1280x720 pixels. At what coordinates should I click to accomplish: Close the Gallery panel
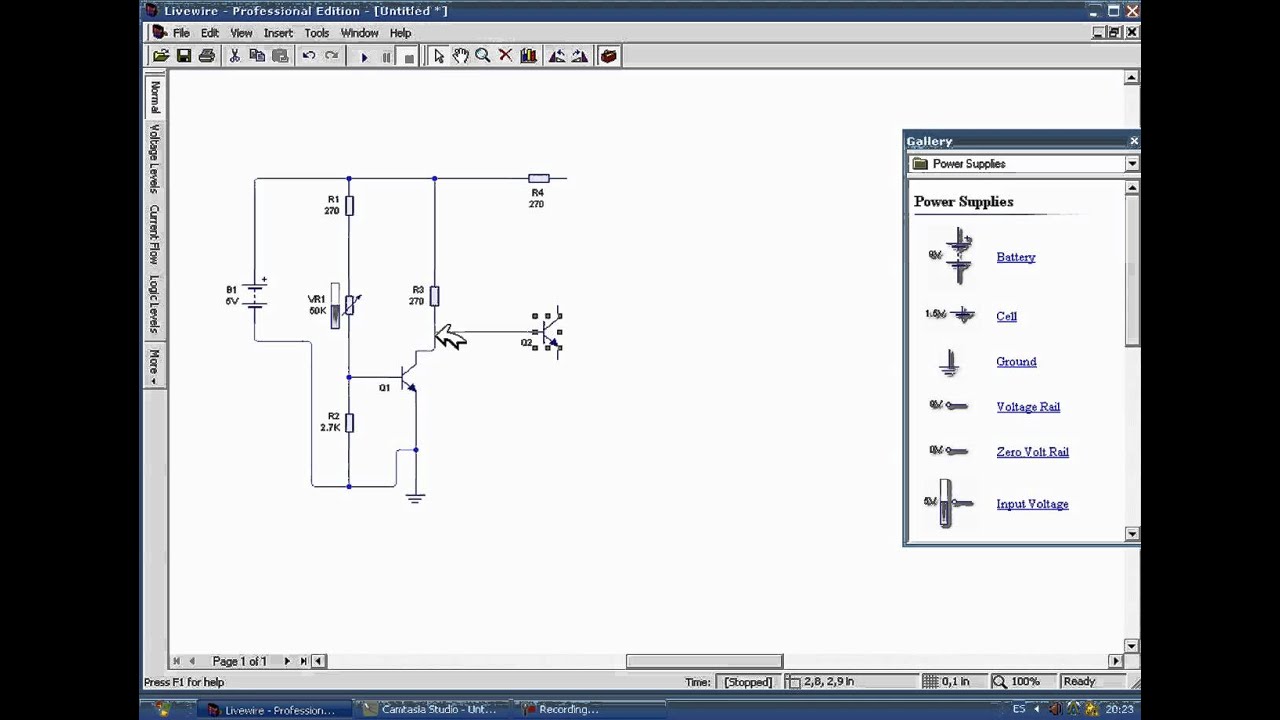(x=1133, y=141)
